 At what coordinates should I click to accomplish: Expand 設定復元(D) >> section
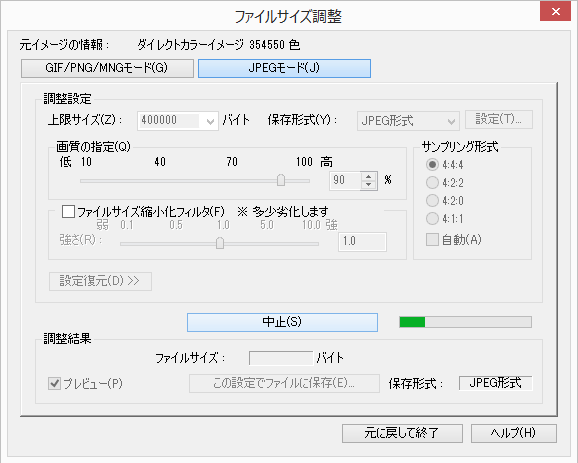click(x=100, y=281)
